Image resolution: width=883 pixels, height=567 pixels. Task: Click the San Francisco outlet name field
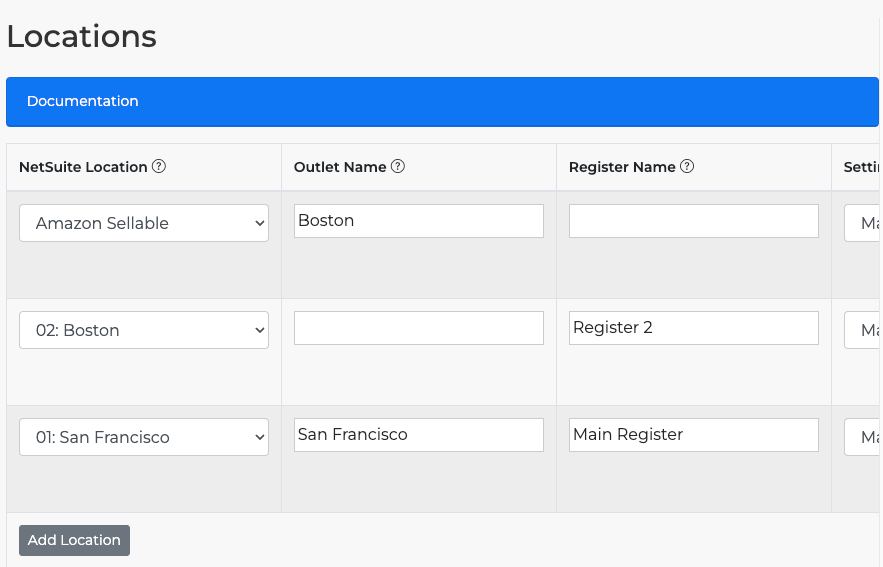418,435
